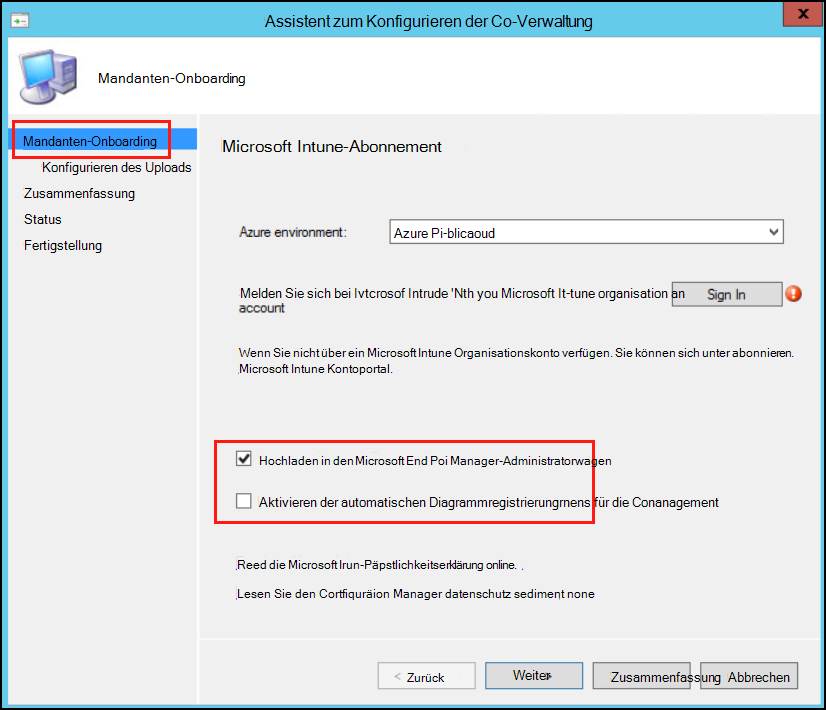Screen dimensions: 826x710
Task: Click the 'Azure environment:' label
Action: pos(293,232)
